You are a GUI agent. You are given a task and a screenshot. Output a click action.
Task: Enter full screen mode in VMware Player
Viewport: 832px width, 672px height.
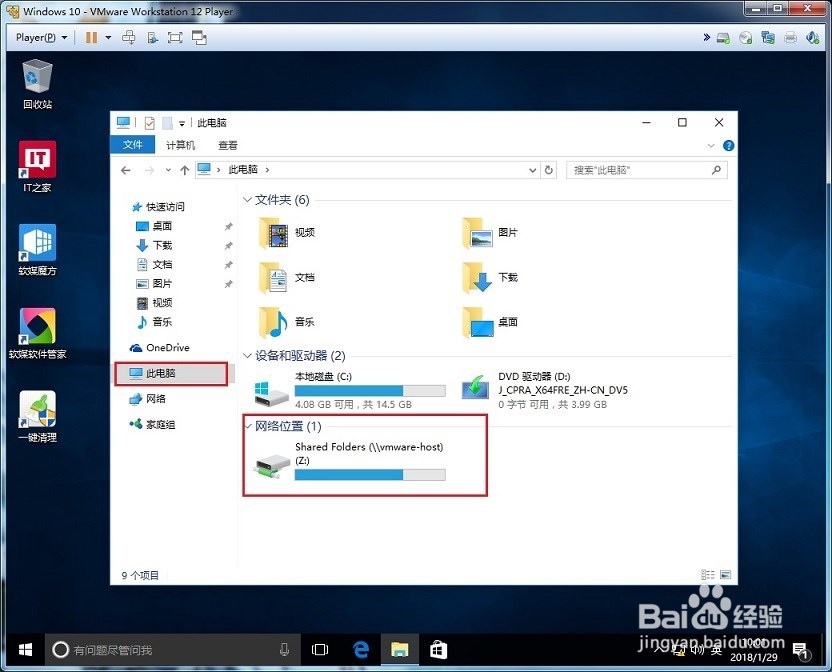click(173, 37)
